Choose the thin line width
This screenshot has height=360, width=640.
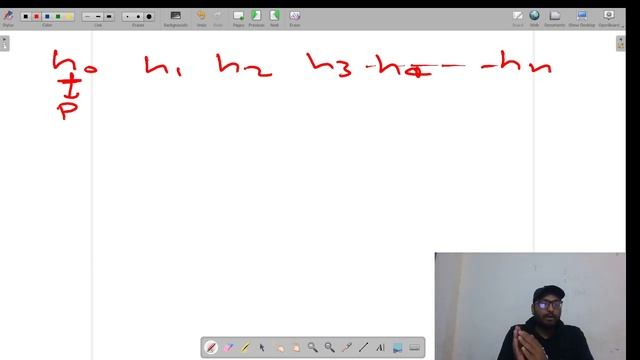click(87, 17)
